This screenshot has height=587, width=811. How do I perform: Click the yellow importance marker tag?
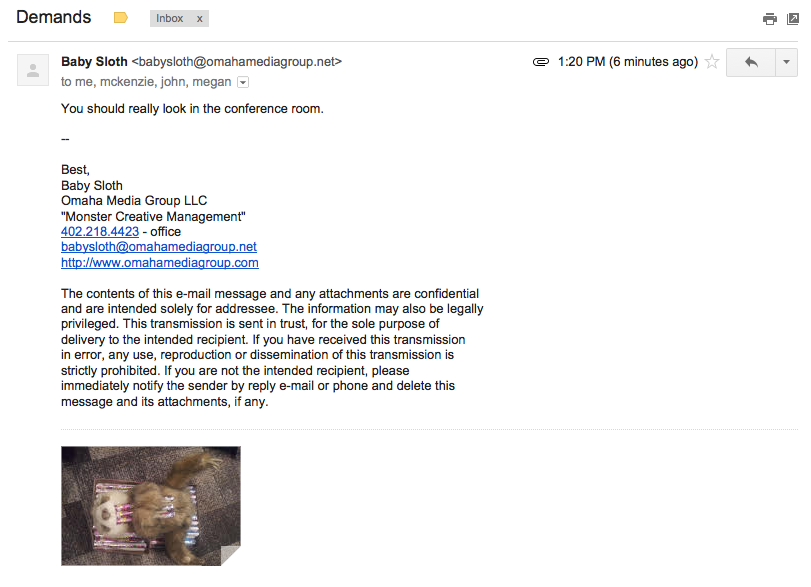click(121, 18)
